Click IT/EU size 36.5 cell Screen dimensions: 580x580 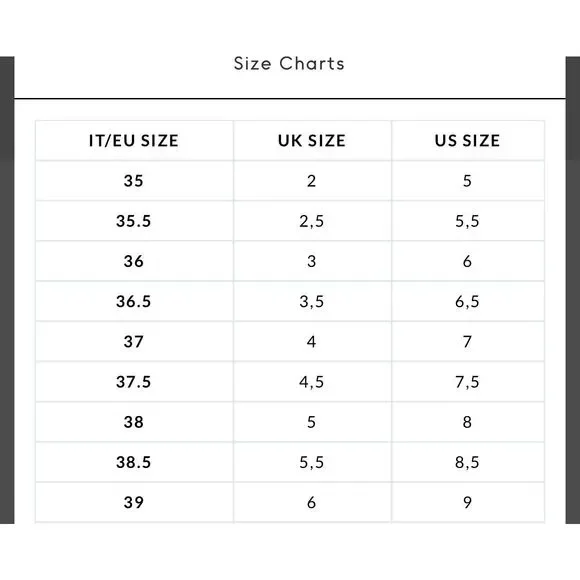pos(134,301)
